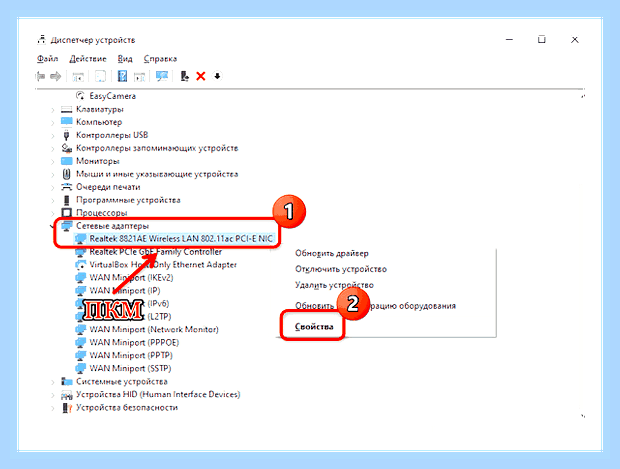The image size is (620, 469).
Task: Click the scrollbar down arrow in device list
Action: point(583,416)
